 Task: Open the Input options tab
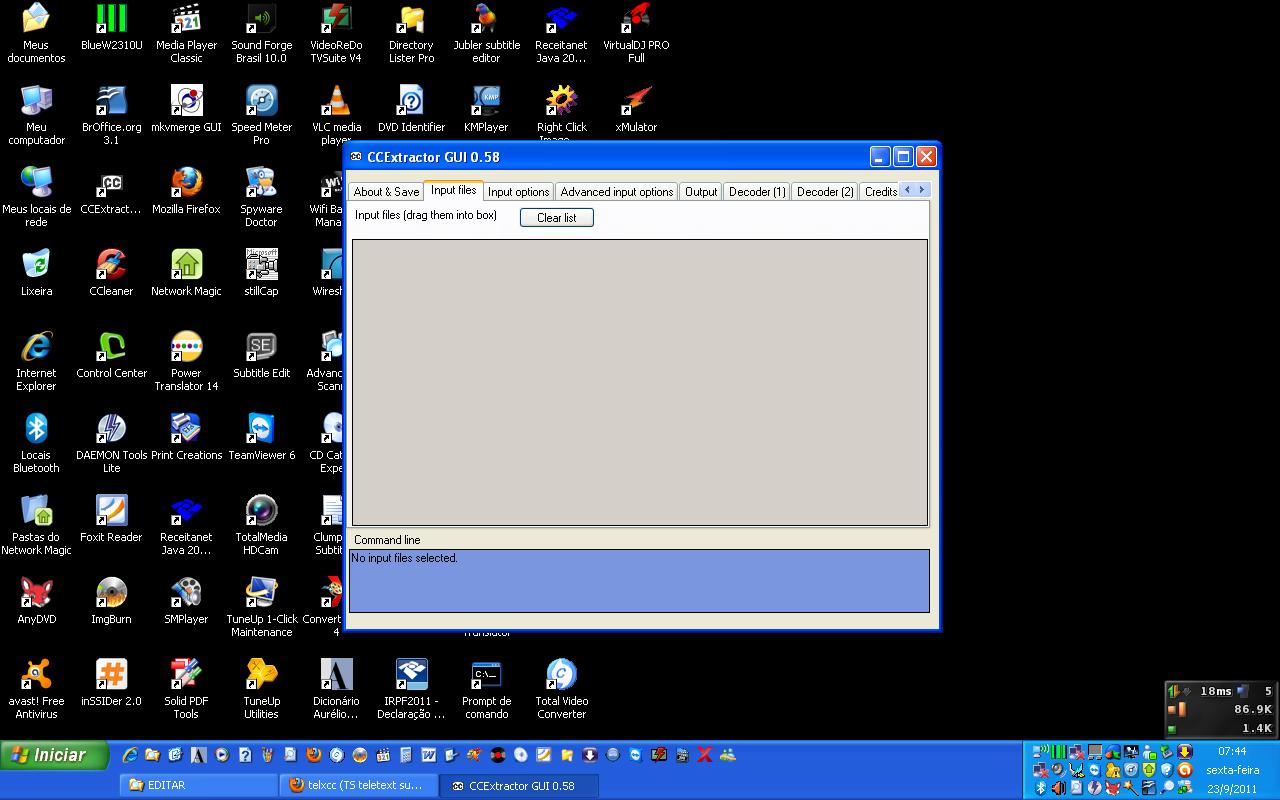click(x=518, y=191)
